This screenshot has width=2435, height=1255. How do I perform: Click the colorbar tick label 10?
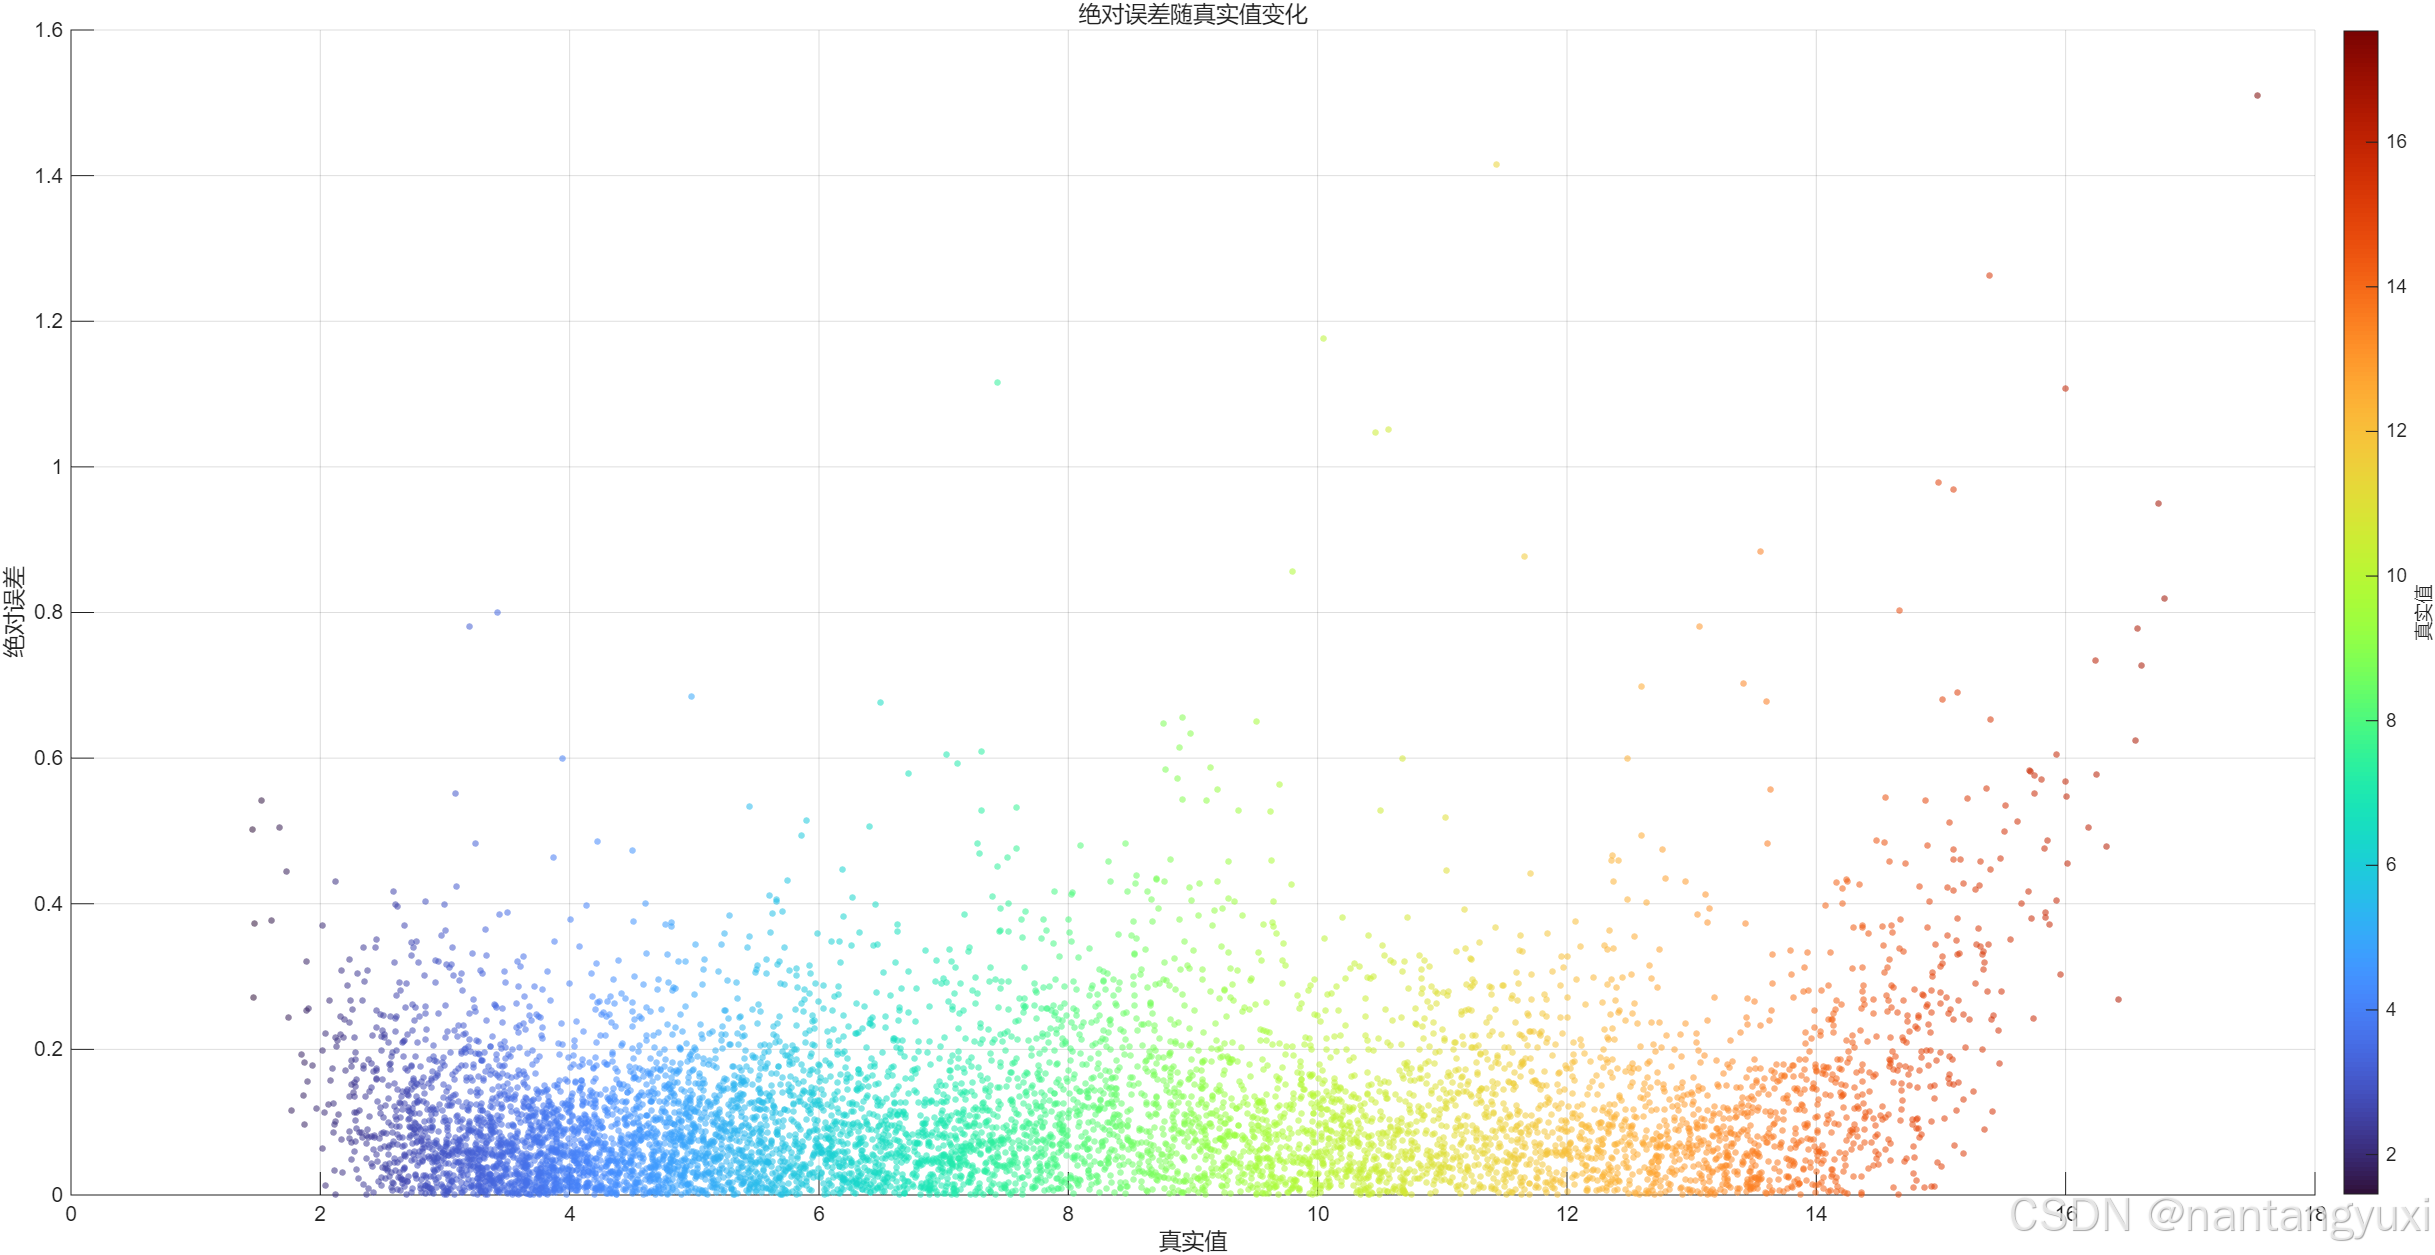click(x=2396, y=576)
